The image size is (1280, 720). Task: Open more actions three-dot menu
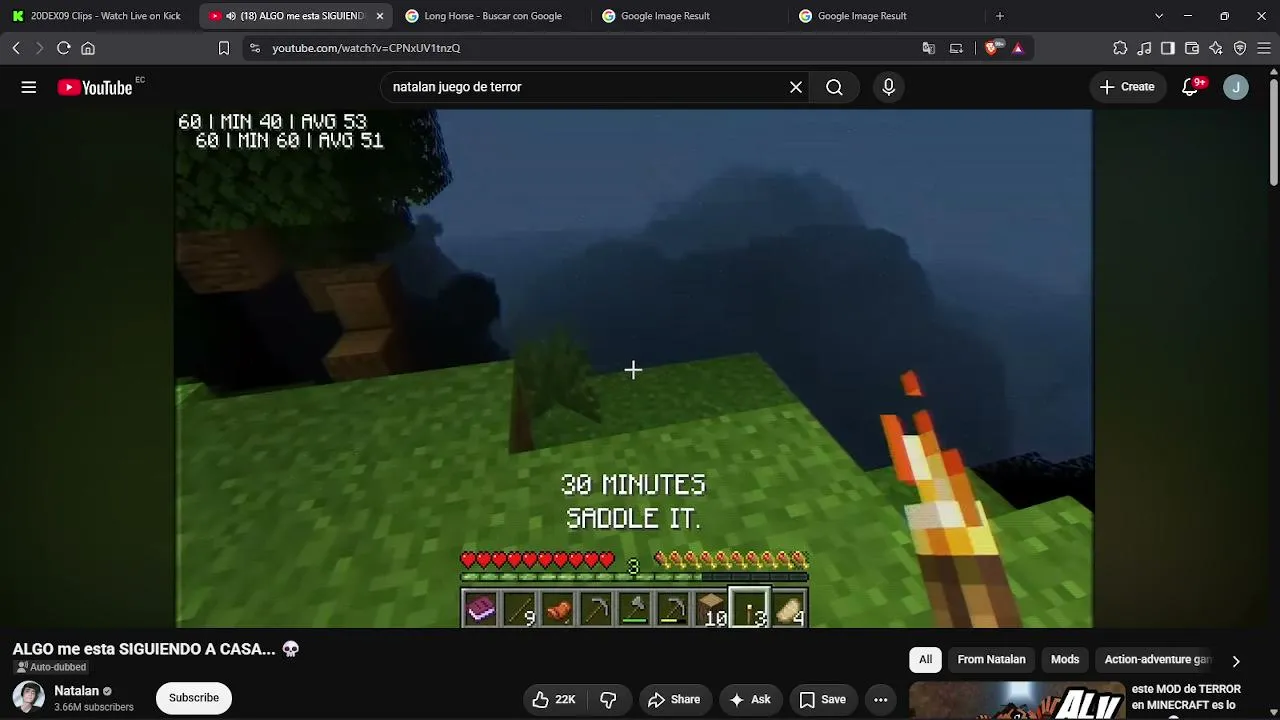pyautogui.click(x=881, y=700)
